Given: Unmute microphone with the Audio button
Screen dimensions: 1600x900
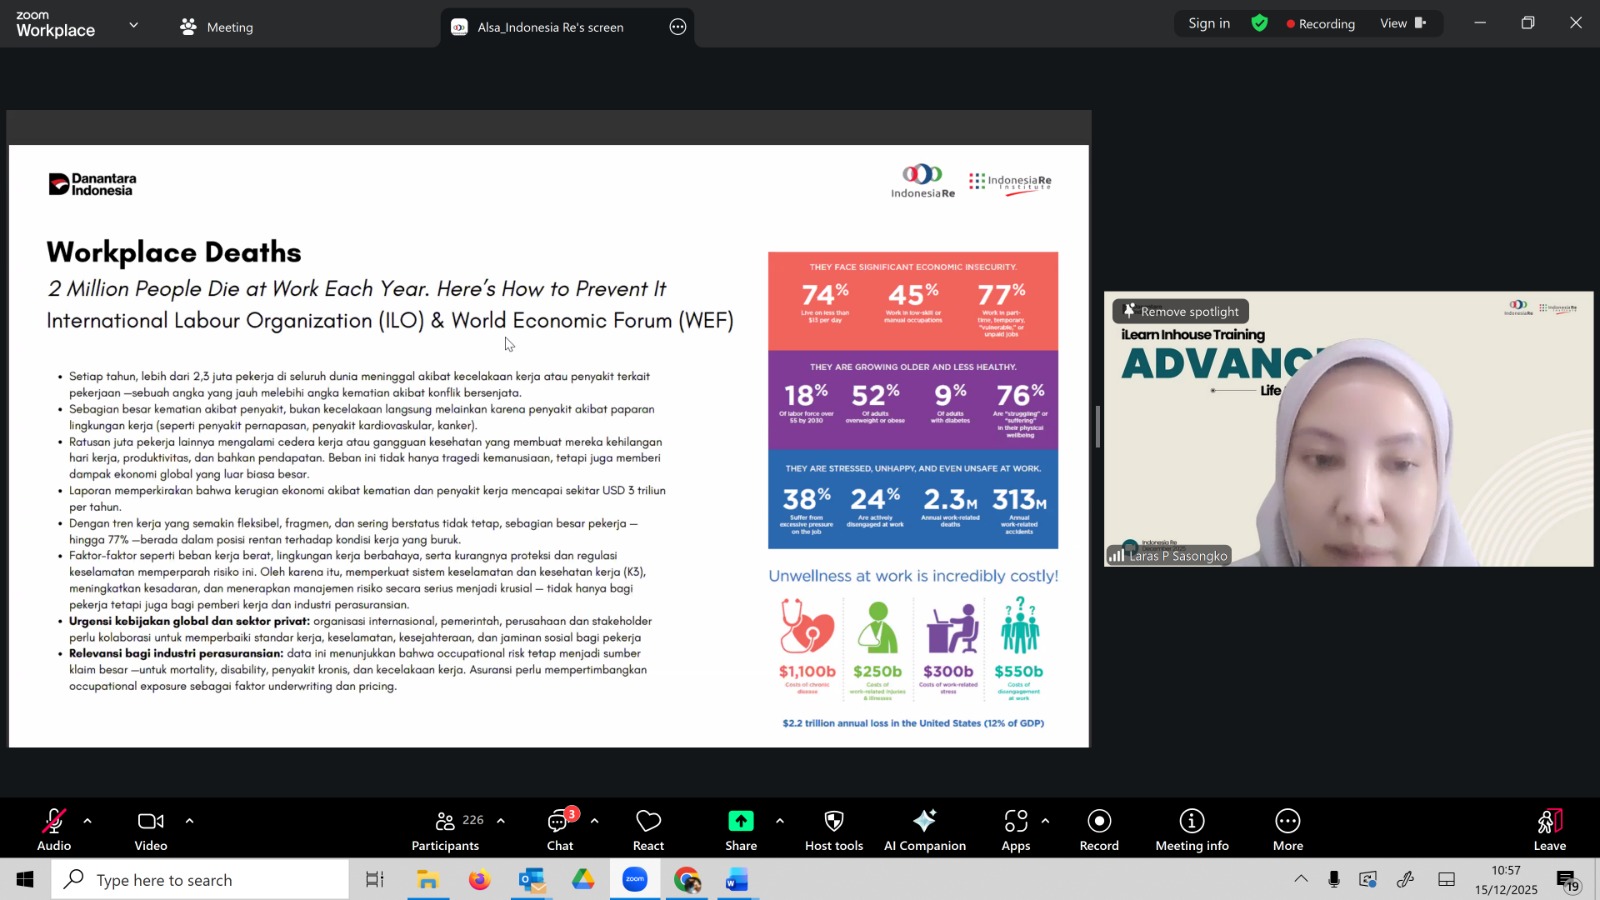Looking at the screenshot, I should (54, 829).
